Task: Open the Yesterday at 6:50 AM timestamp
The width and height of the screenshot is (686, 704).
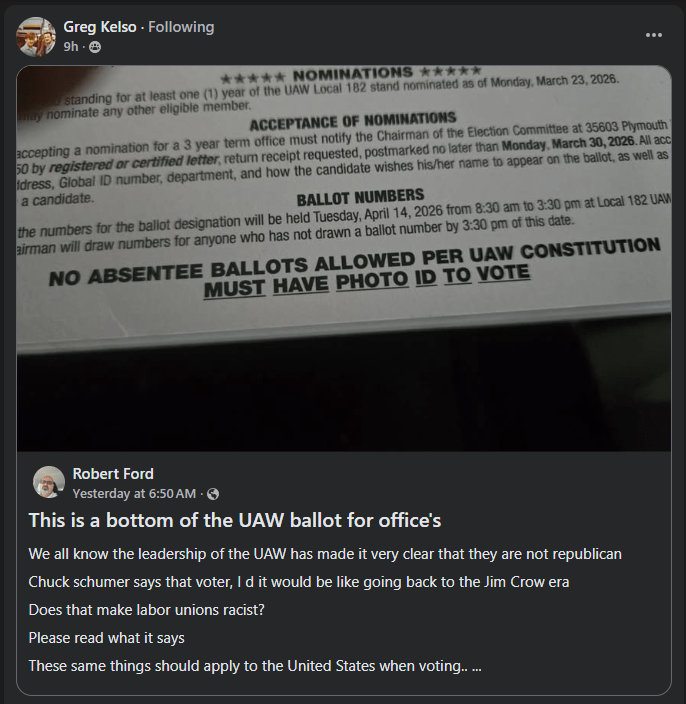Action: click(134, 494)
